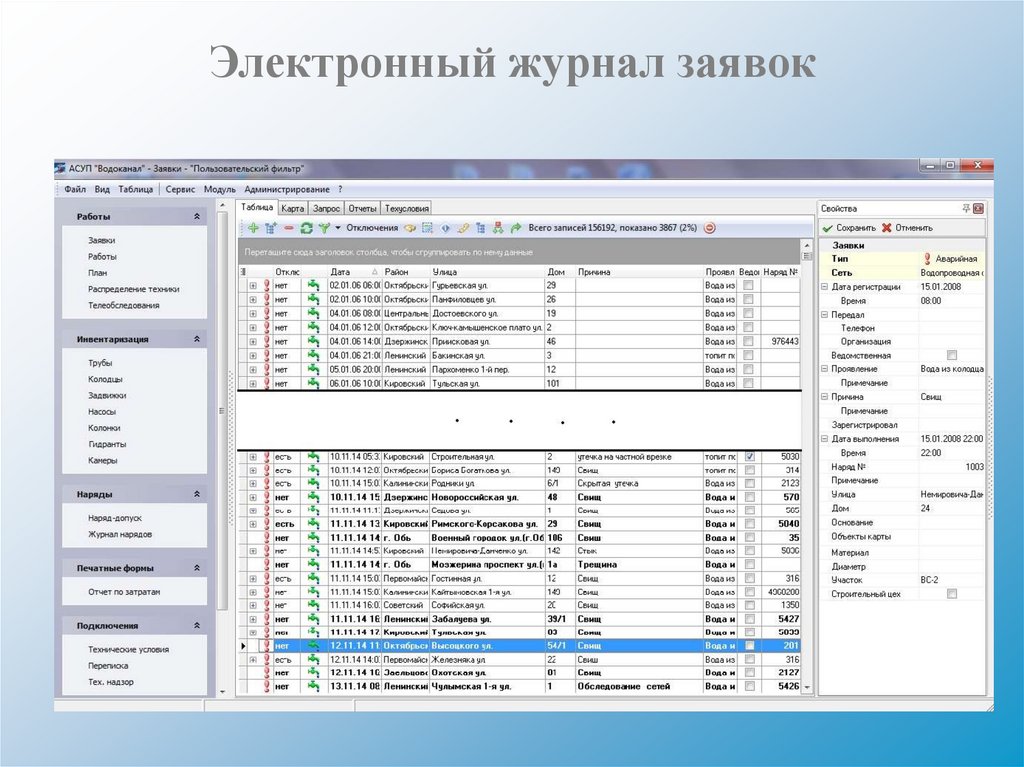Sort by the Дата column header
The image size is (1024, 767).
coord(354,272)
